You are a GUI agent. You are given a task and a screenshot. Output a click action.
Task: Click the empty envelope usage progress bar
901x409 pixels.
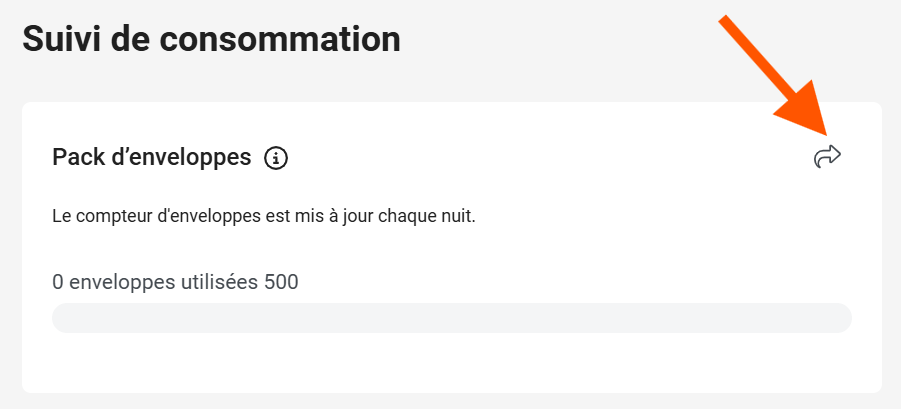[x=451, y=318]
